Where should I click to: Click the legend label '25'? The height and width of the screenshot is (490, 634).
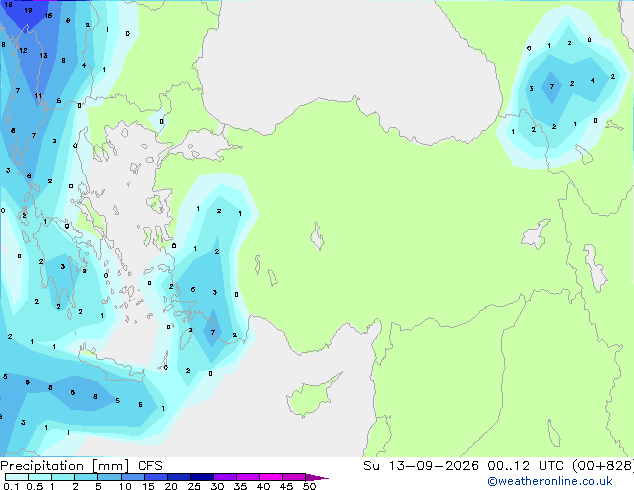[194, 486]
